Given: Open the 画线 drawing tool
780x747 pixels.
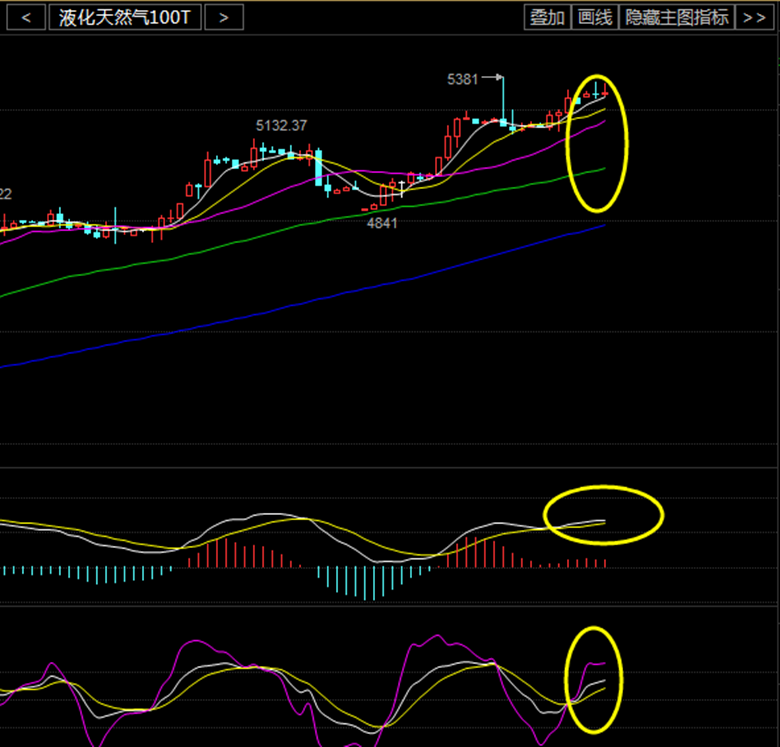Looking at the screenshot, I should click(594, 17).
